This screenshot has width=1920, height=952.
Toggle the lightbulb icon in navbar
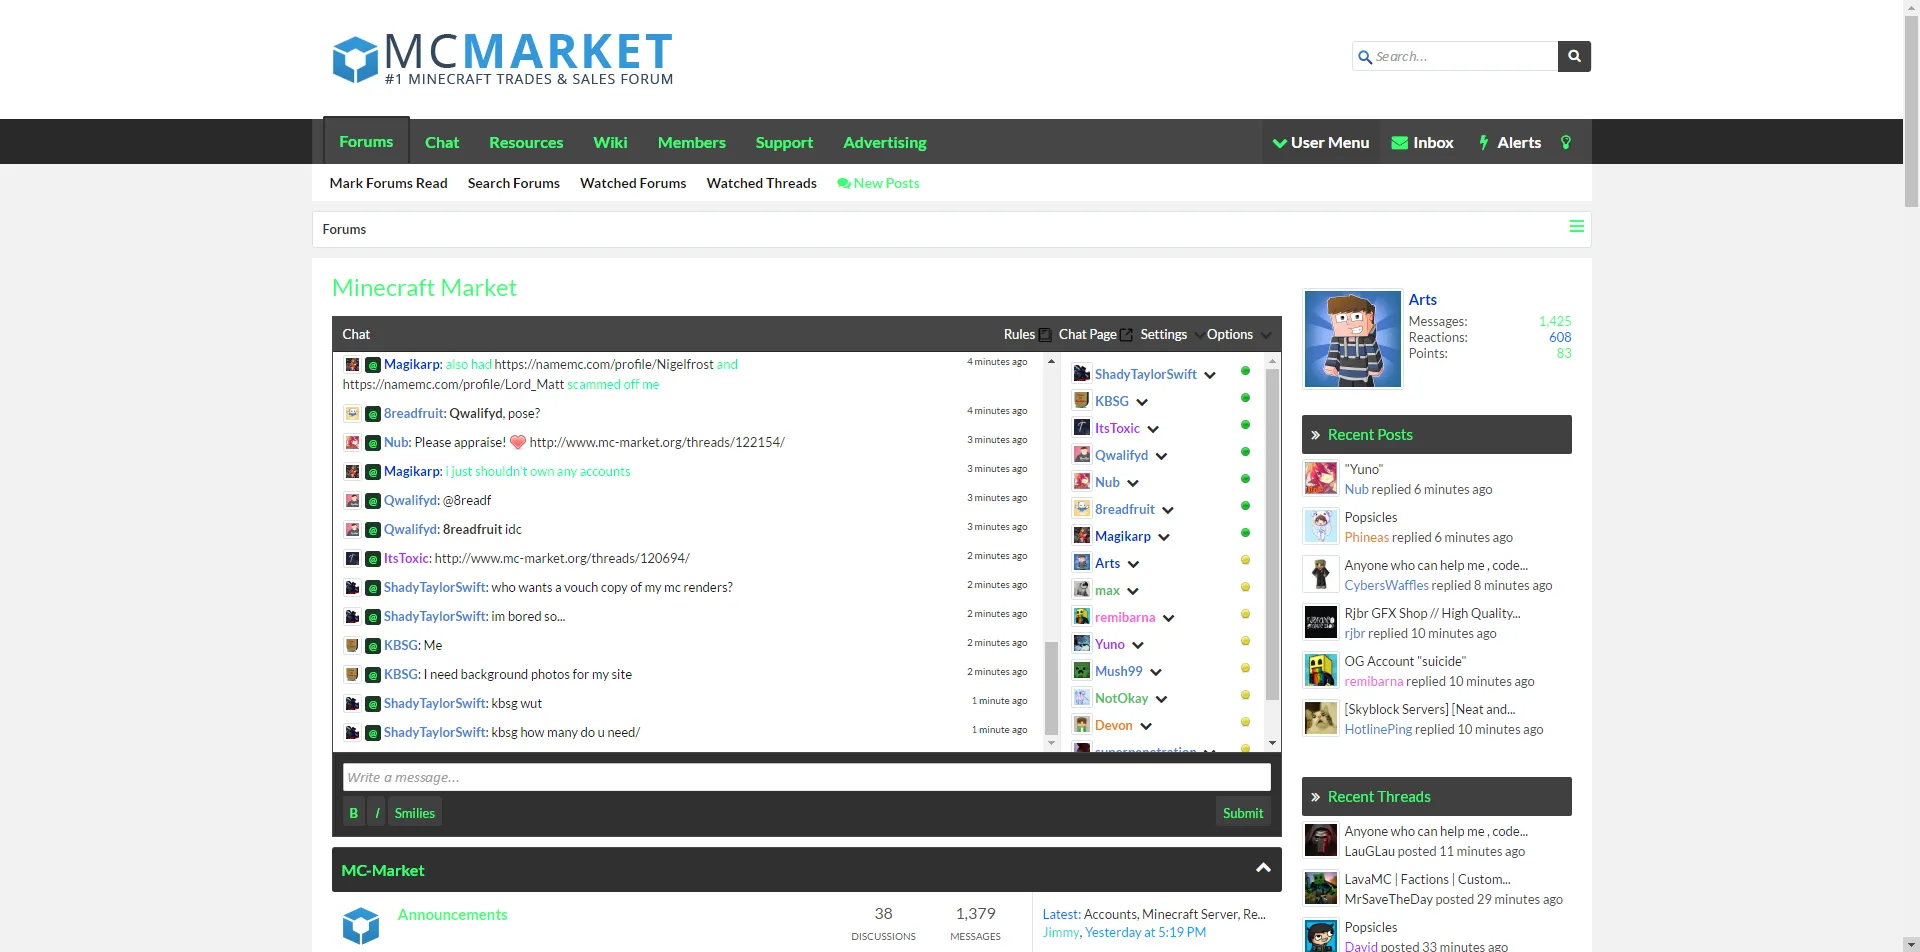pyautogui.click(x=1566, y=143)
